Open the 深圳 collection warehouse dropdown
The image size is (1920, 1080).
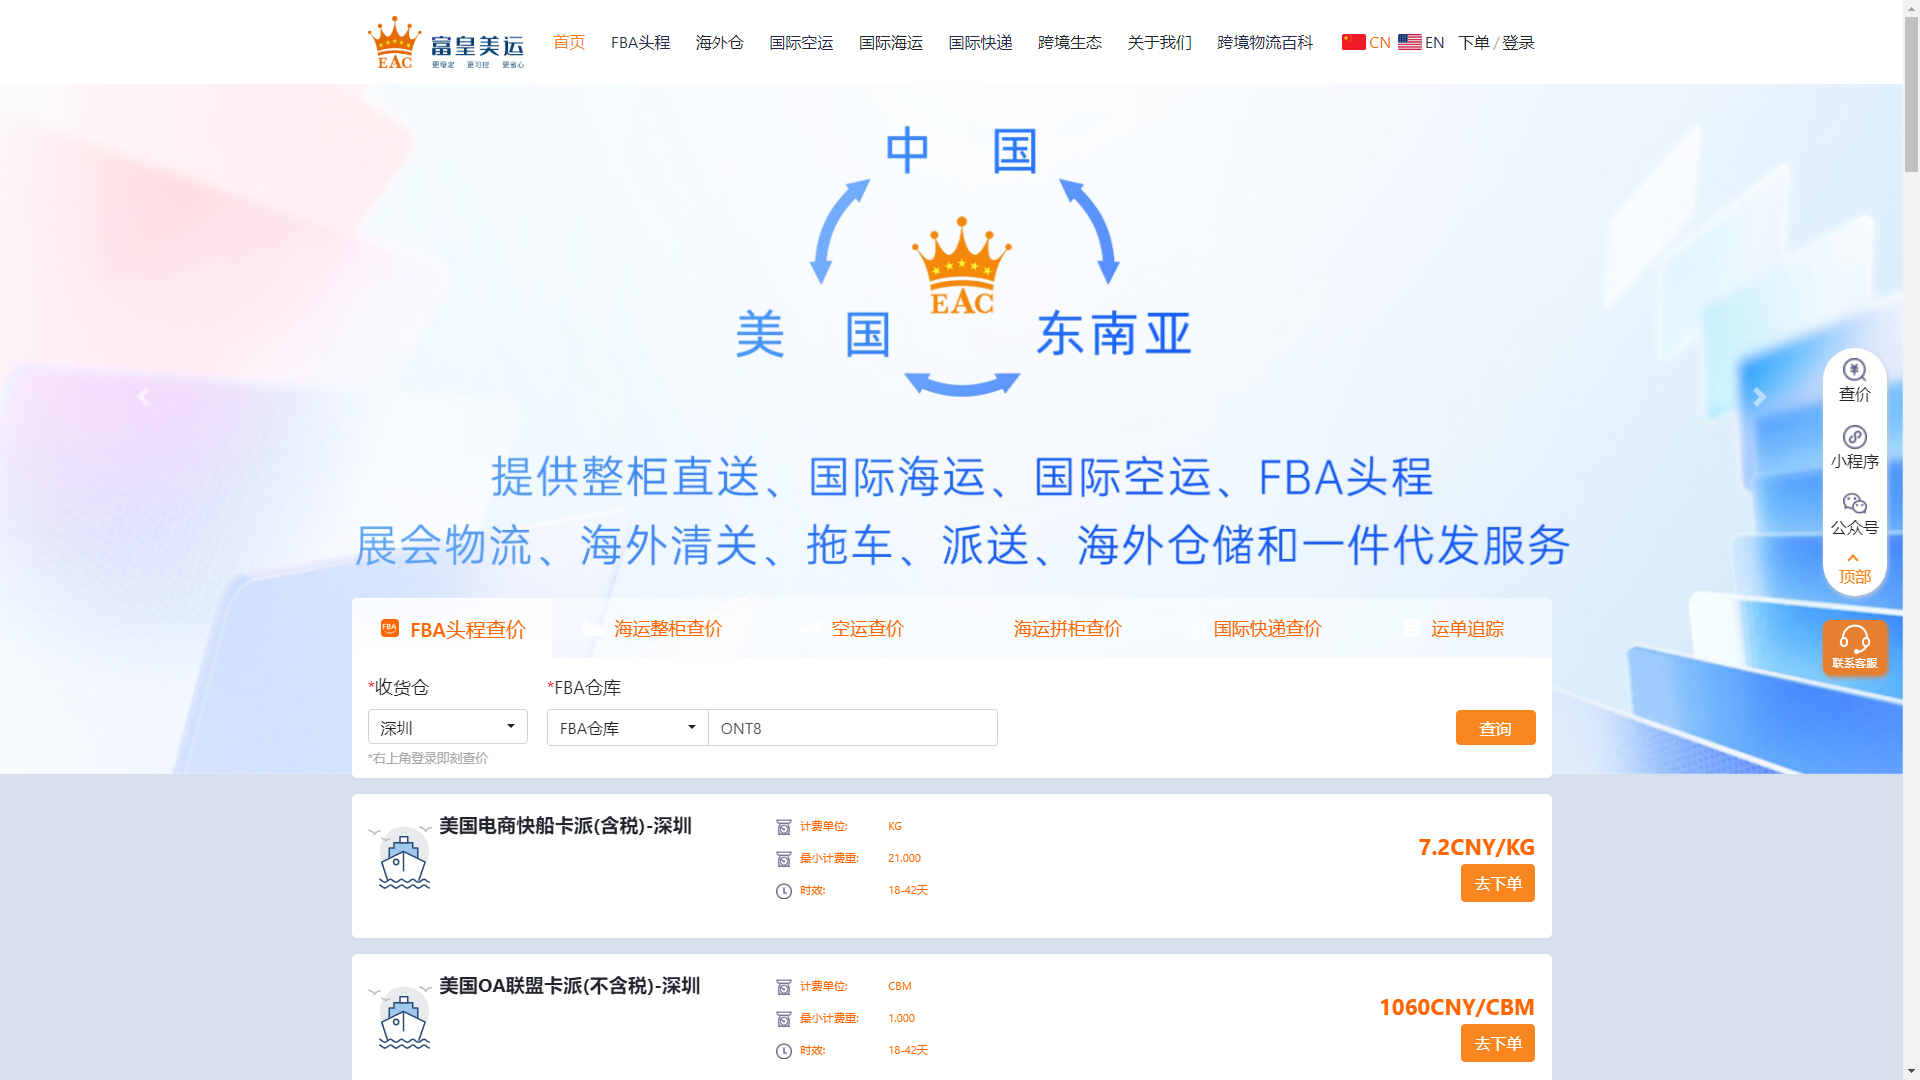(447, 727)
